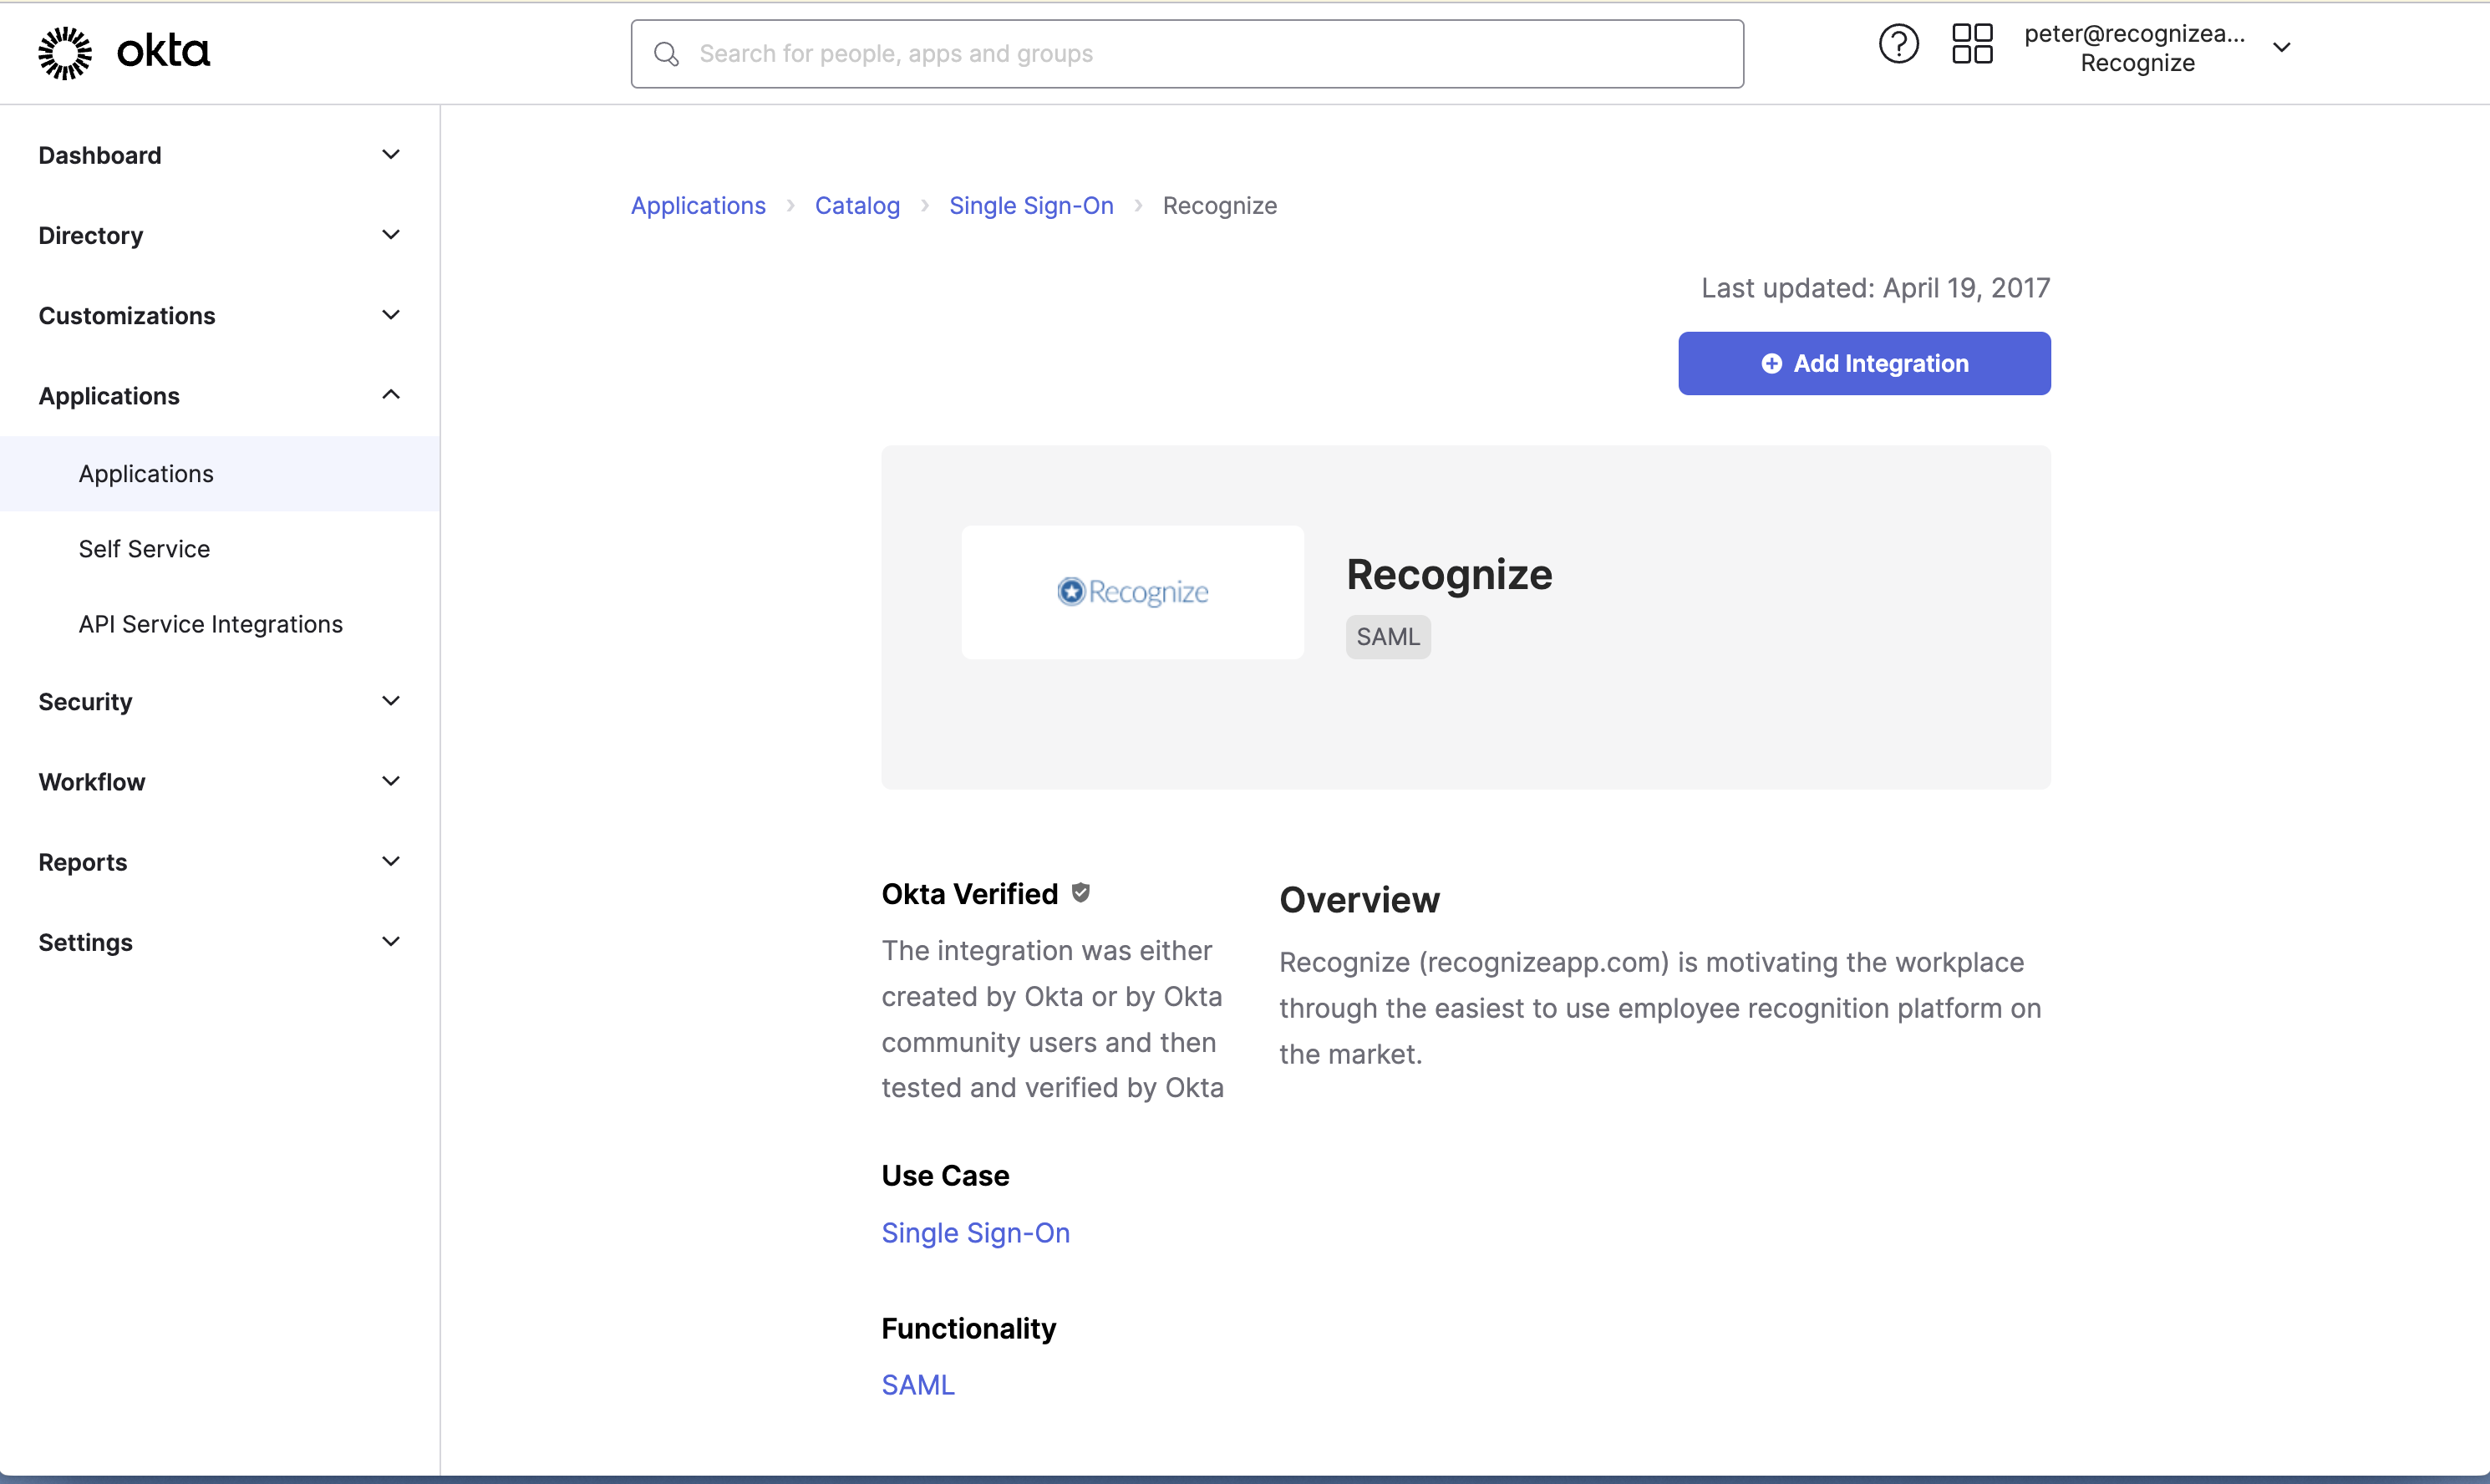
Task: Open the help question mark icon
Action: tap(1898, 44)
